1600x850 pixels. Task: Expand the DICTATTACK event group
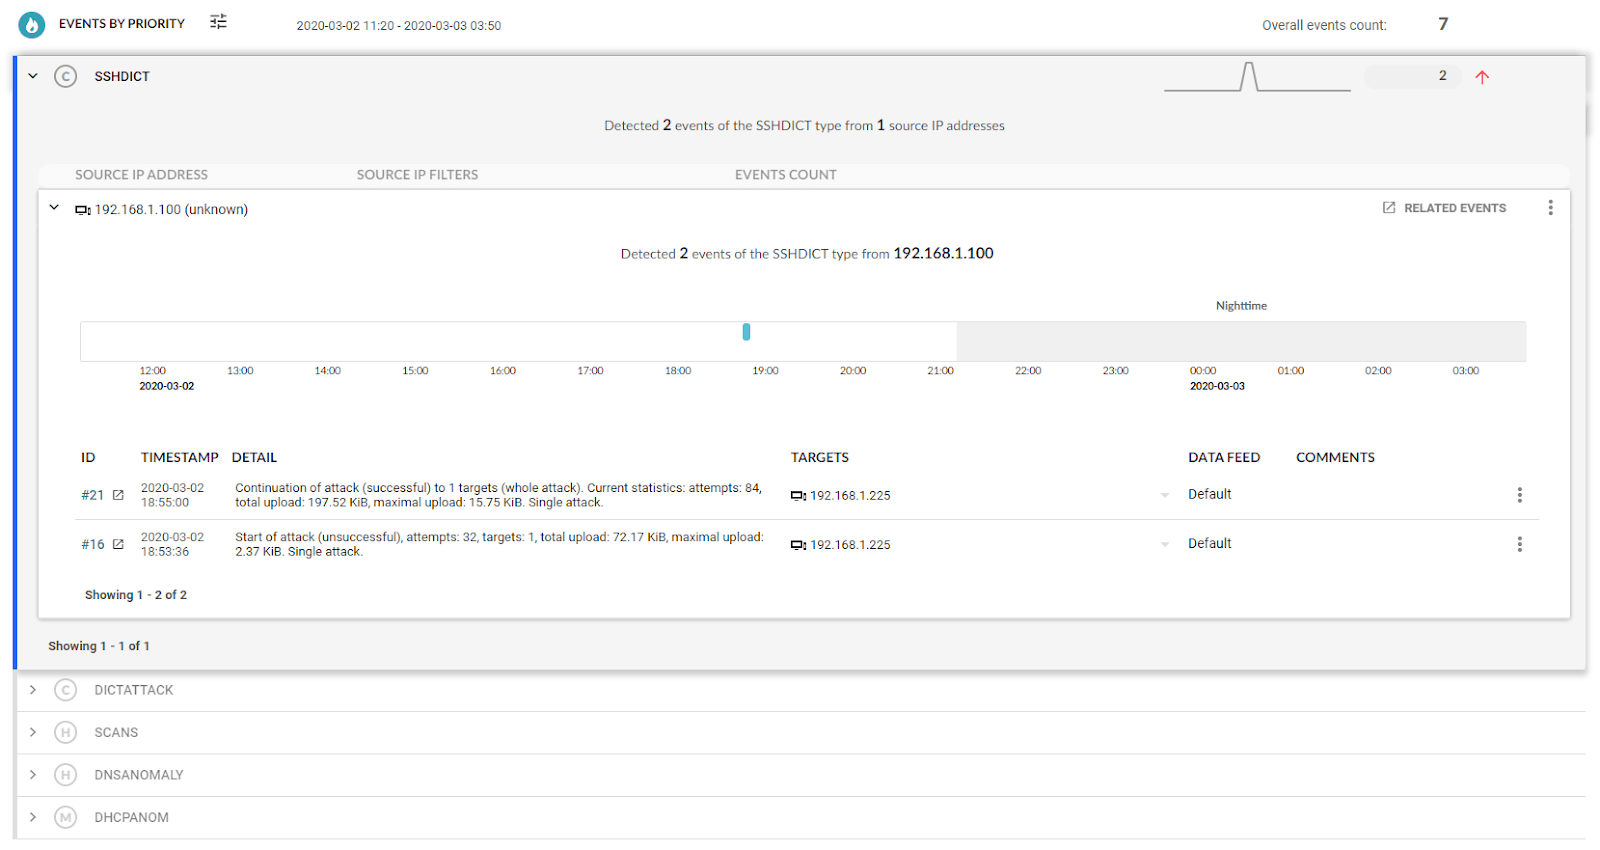tap(33, 690)
